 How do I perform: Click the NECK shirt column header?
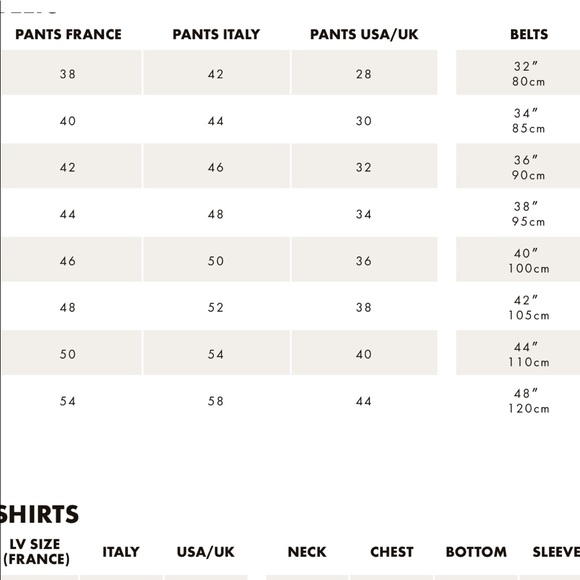tap(307, 552)
